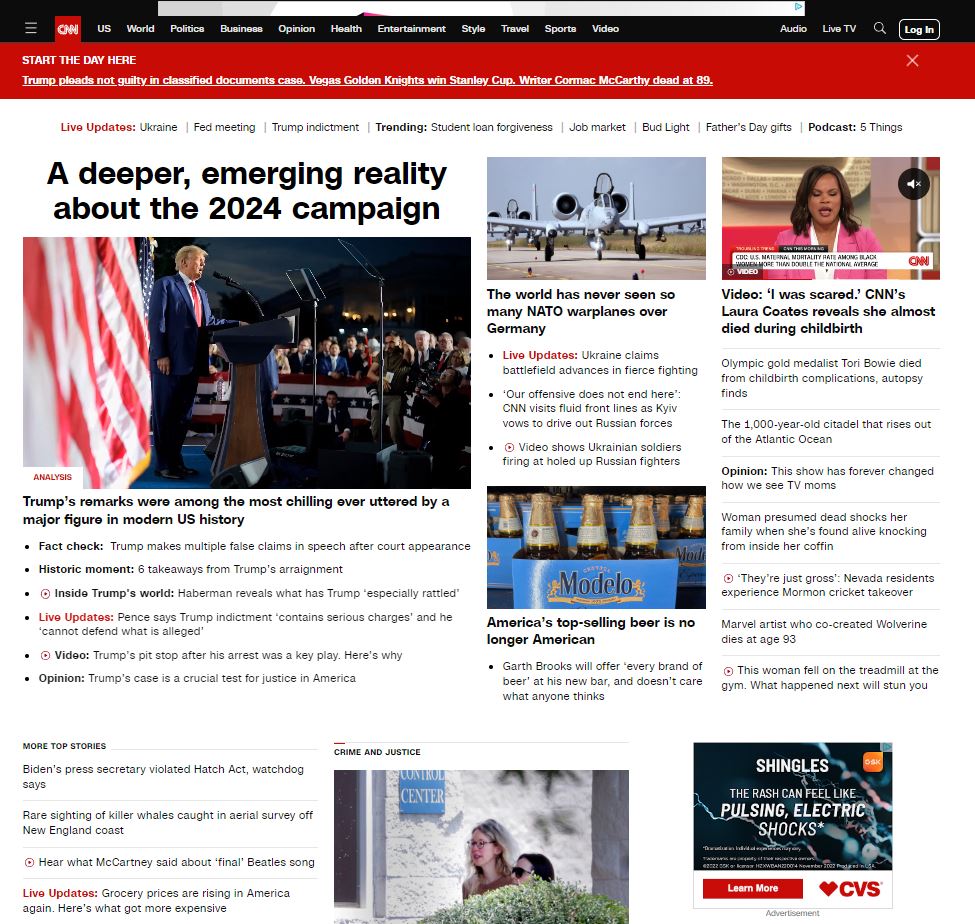
Task: Open the Health section
Action: point(346,29)
